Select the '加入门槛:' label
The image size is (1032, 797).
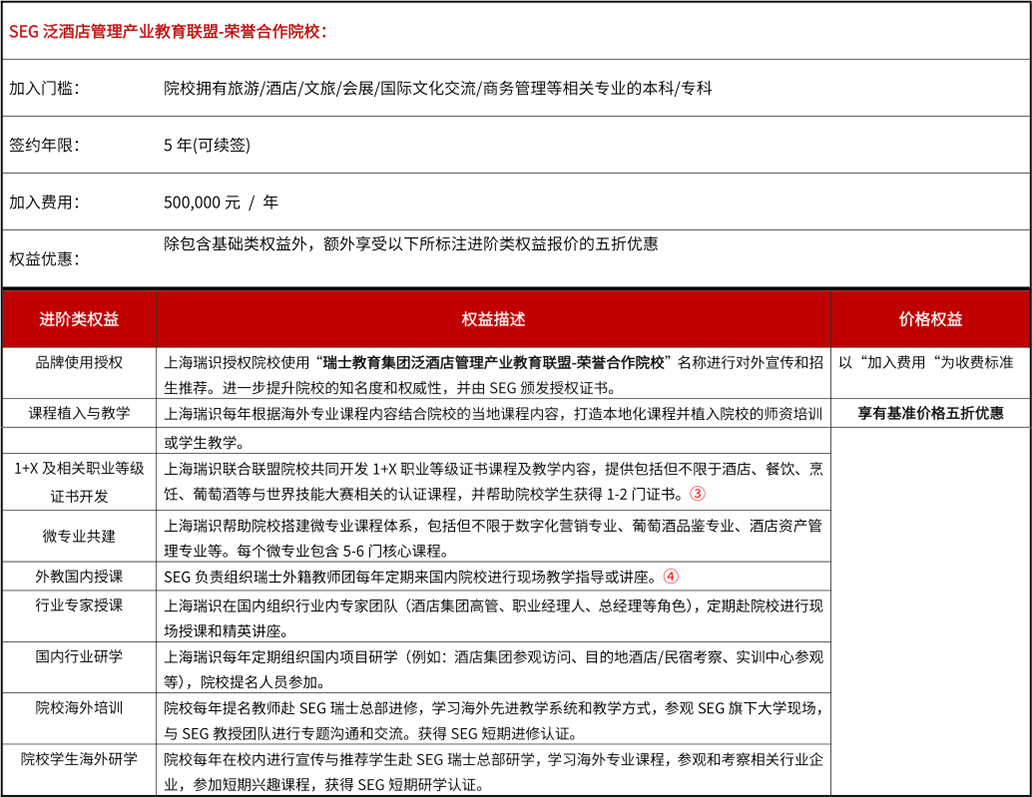44,88
